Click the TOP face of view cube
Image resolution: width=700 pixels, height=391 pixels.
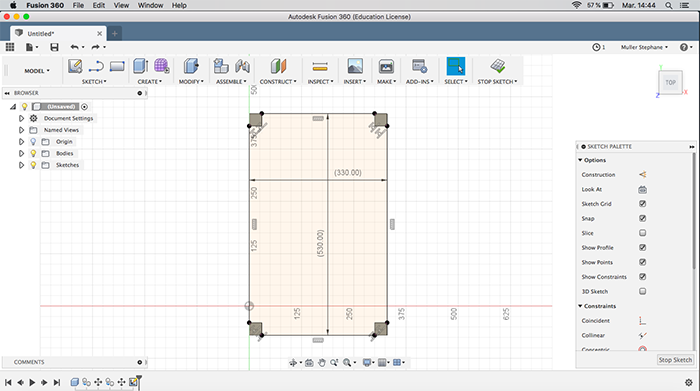click(670, 83)
